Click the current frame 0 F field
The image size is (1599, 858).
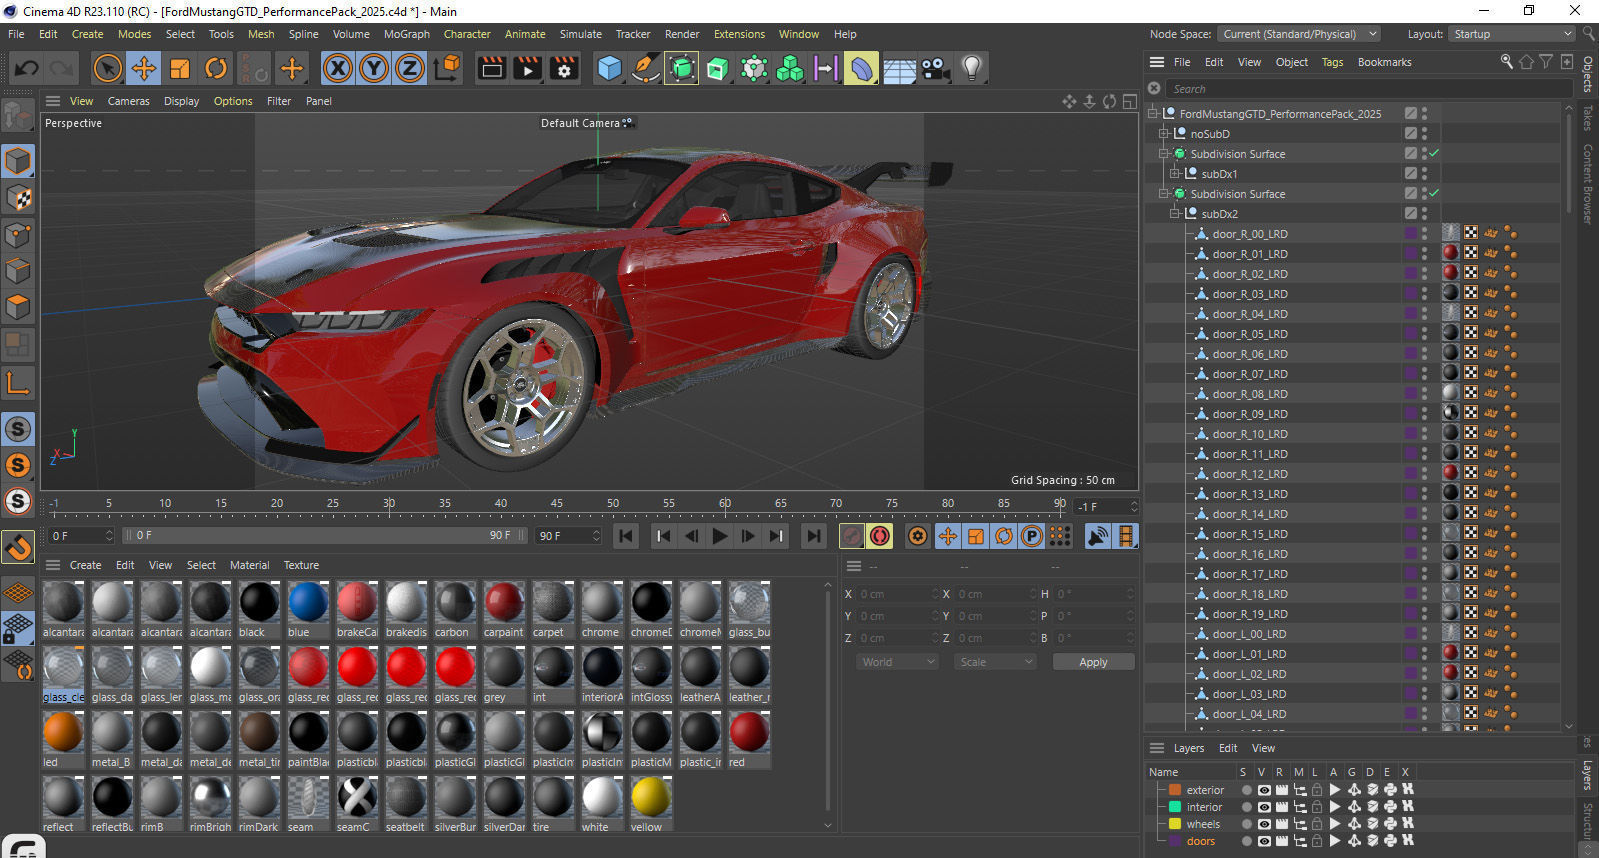click(80, 536)
